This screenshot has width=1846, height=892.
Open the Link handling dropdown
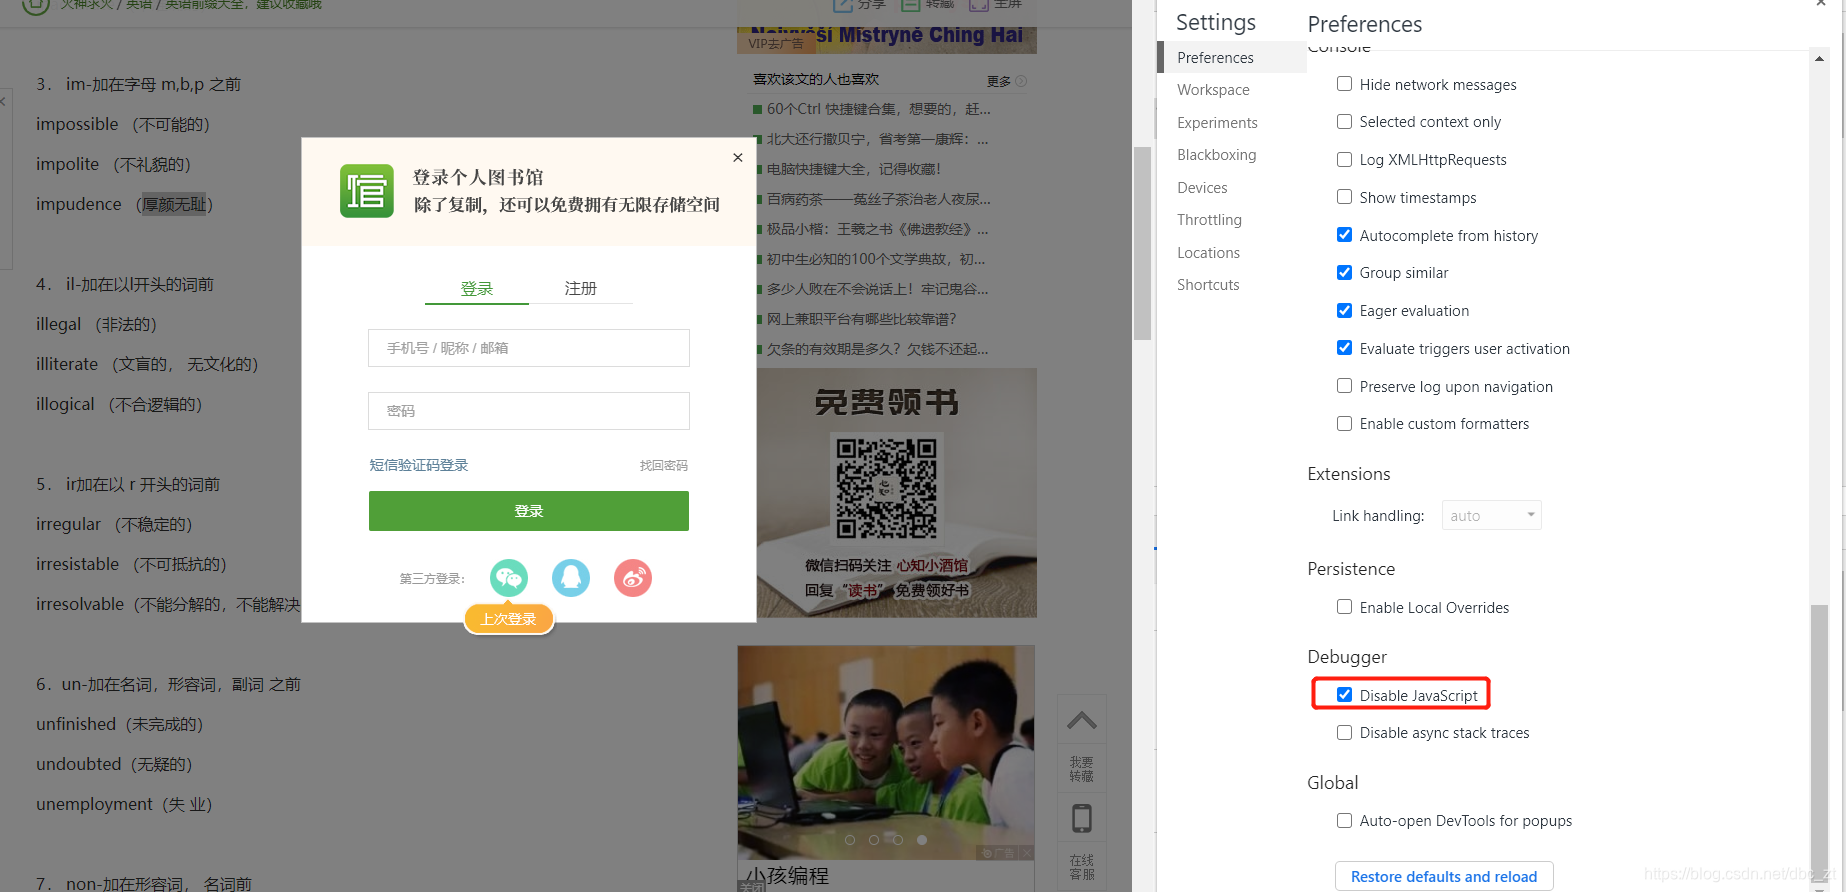(1491, 515)
